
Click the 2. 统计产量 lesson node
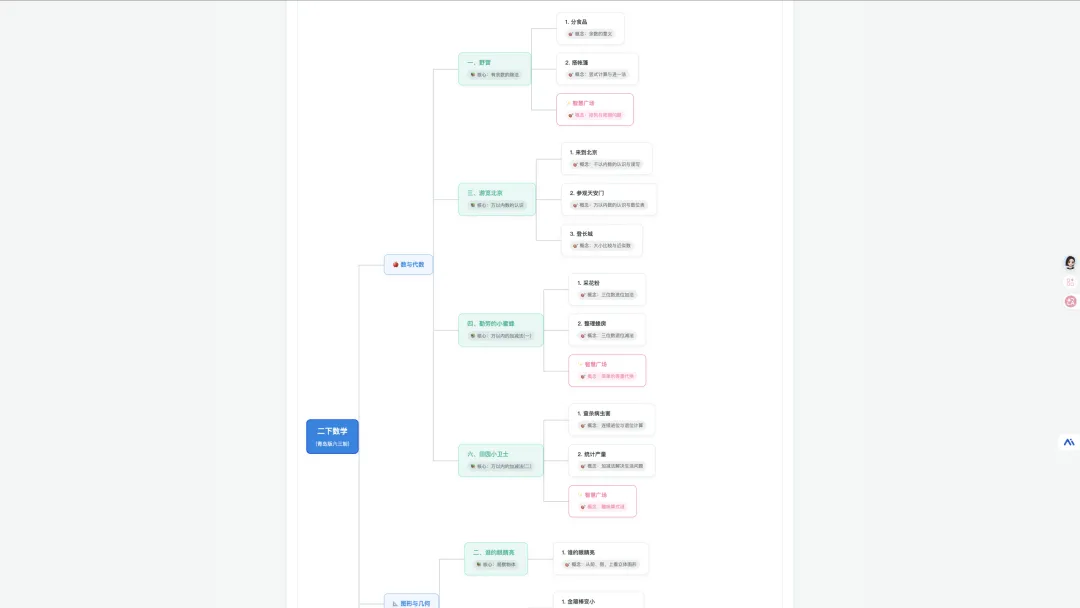tap(610, 459)
